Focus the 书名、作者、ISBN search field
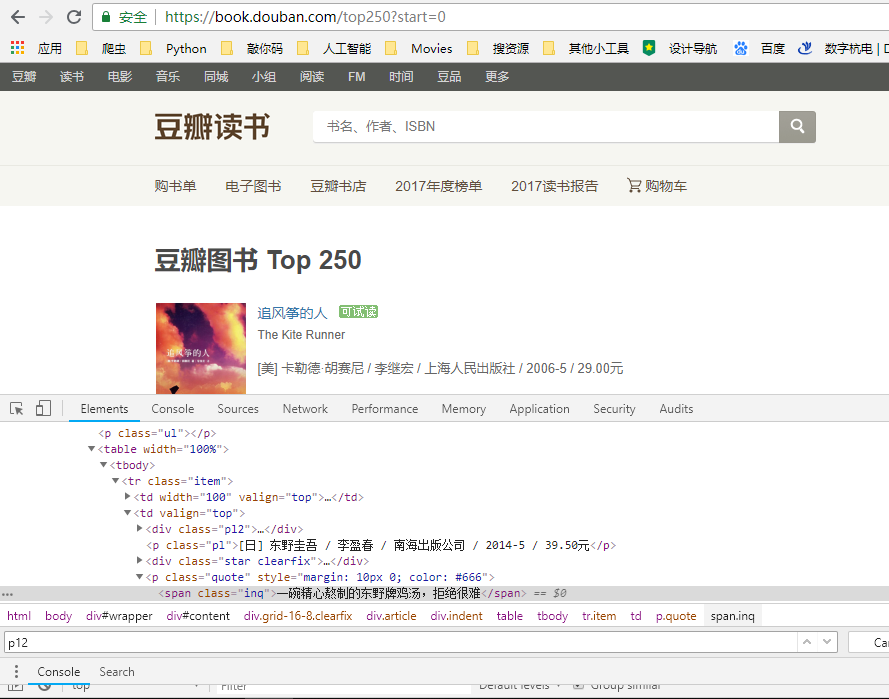This screenshot has width=889, height=699. pyautogui.click(x=546, y=126)
